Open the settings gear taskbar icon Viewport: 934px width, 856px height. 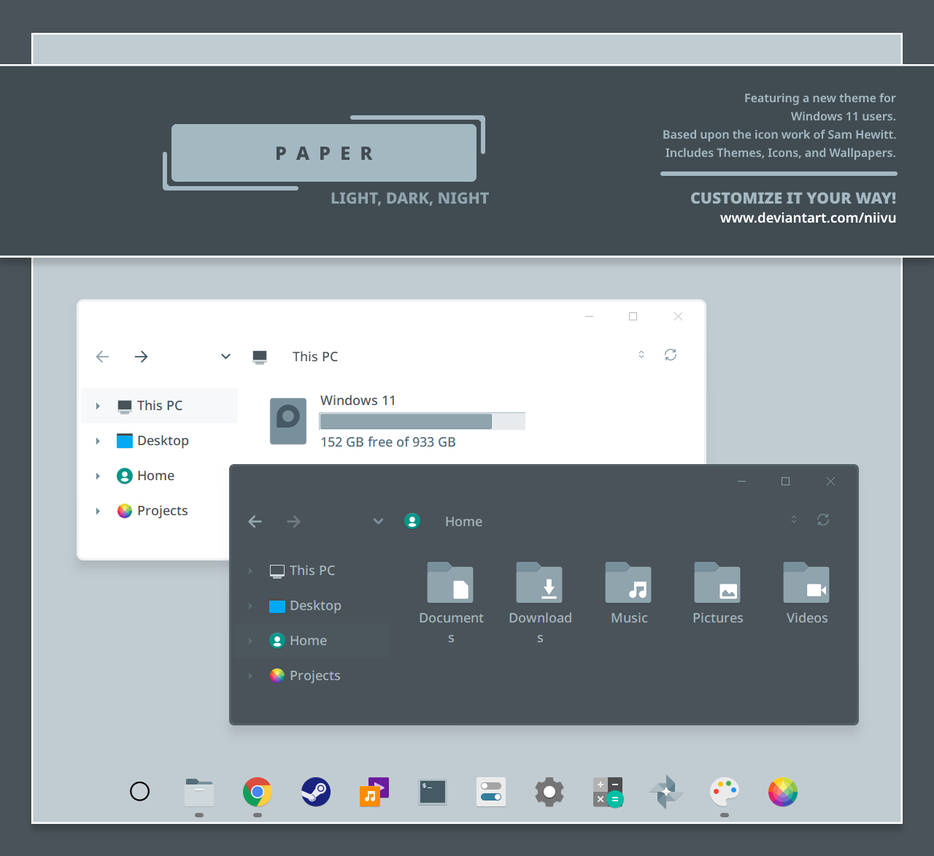(x=549, y=792)
